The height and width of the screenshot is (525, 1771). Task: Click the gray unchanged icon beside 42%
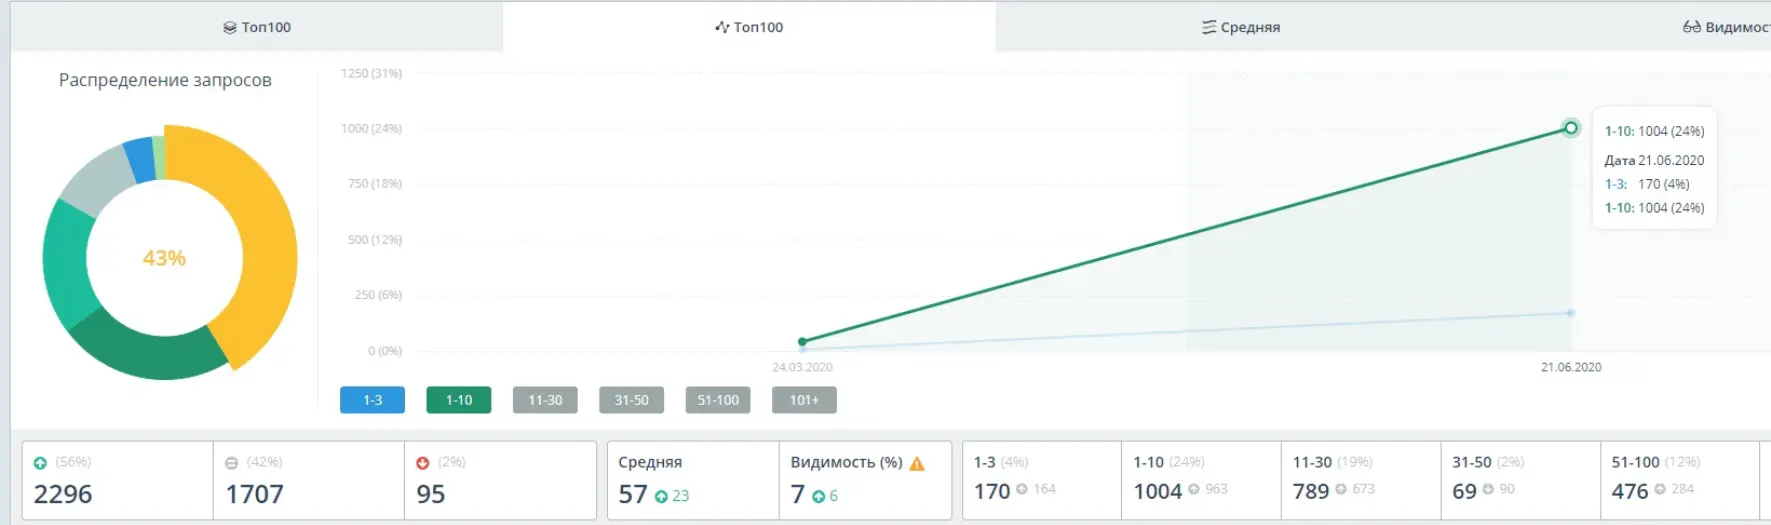click(231, 463)
